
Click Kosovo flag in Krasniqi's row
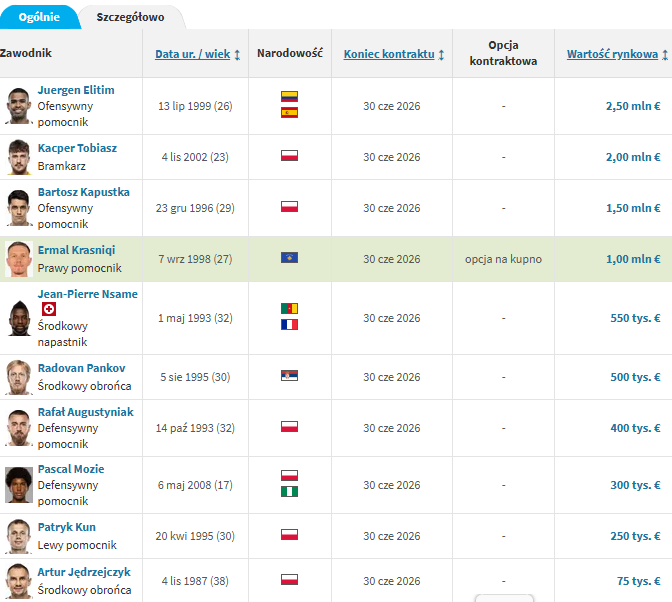point(289,258)
